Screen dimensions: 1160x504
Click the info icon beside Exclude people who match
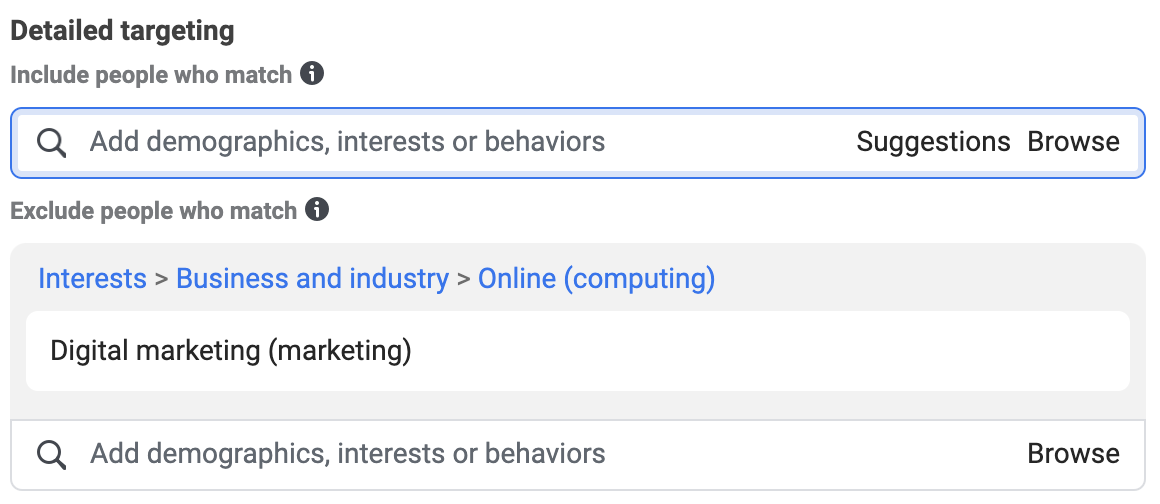click(x=317, y=210)
